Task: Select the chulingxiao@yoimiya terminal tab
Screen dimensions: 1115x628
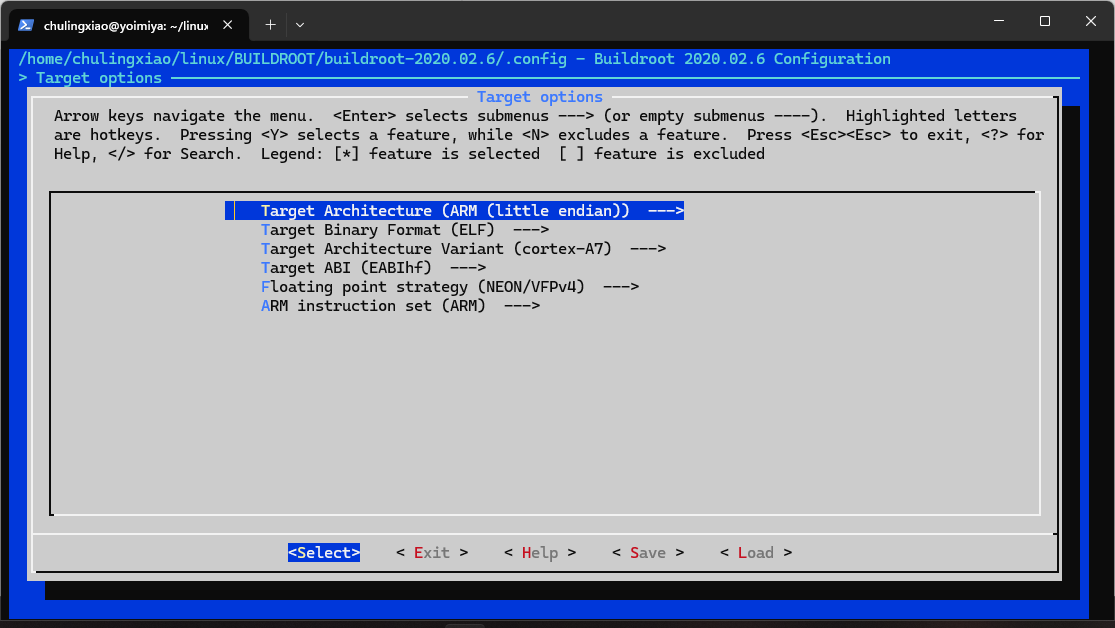Action: pos(128,26)
